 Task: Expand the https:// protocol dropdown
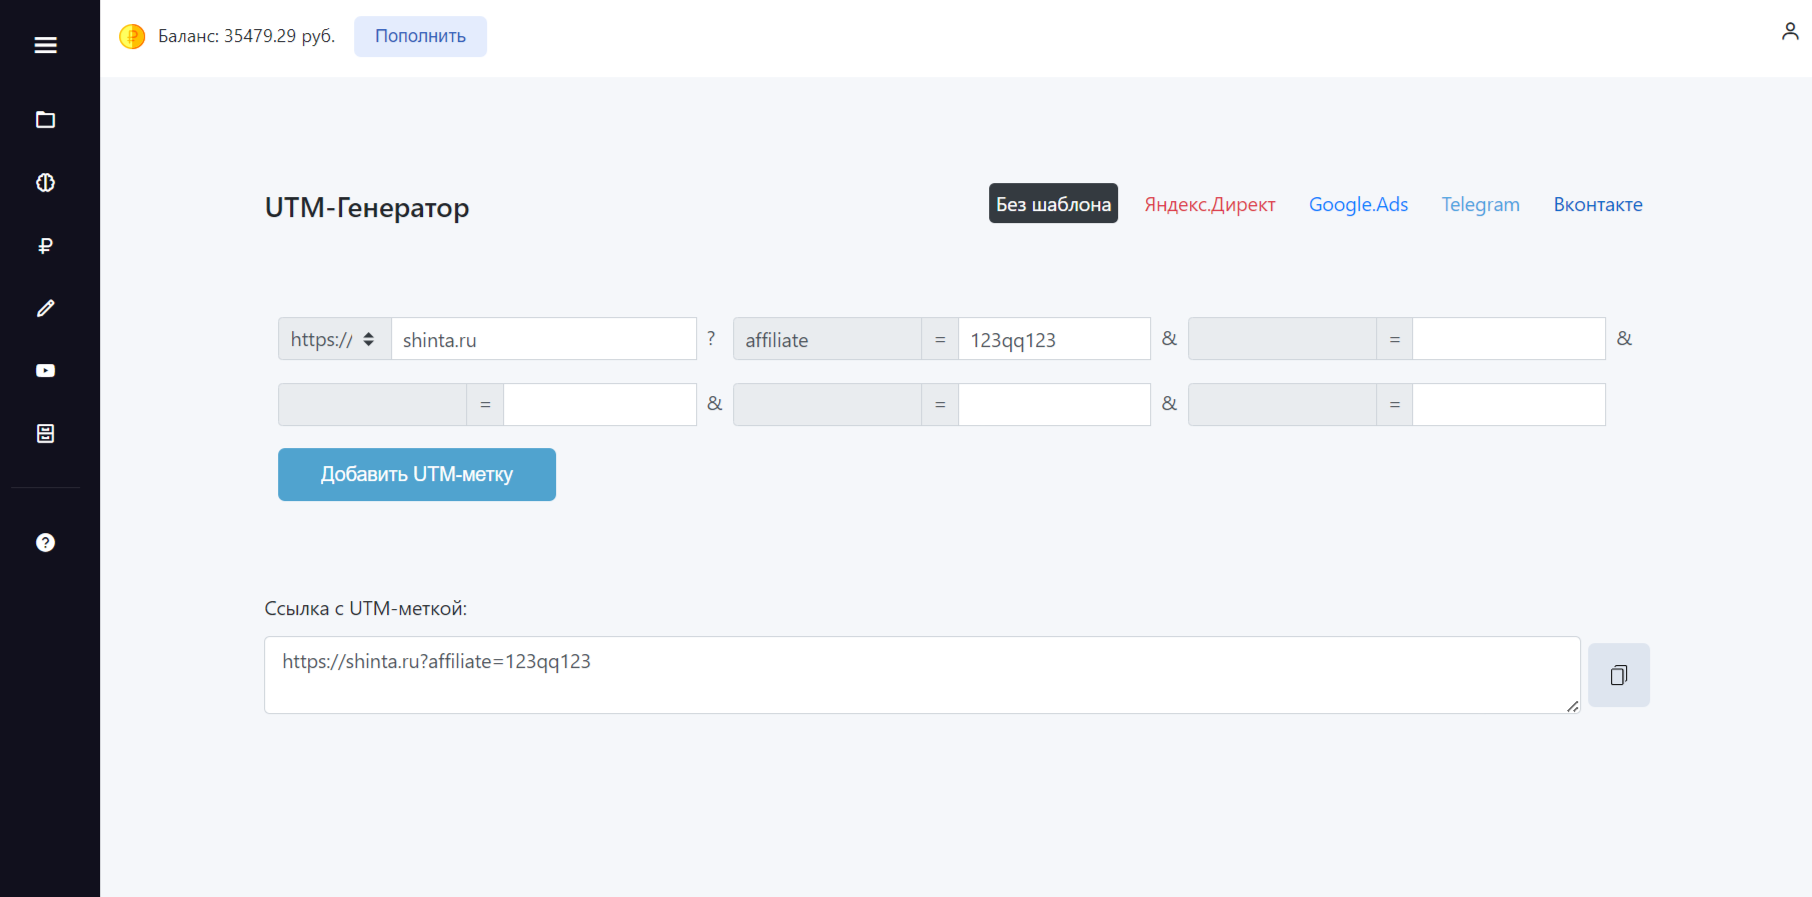334,339
